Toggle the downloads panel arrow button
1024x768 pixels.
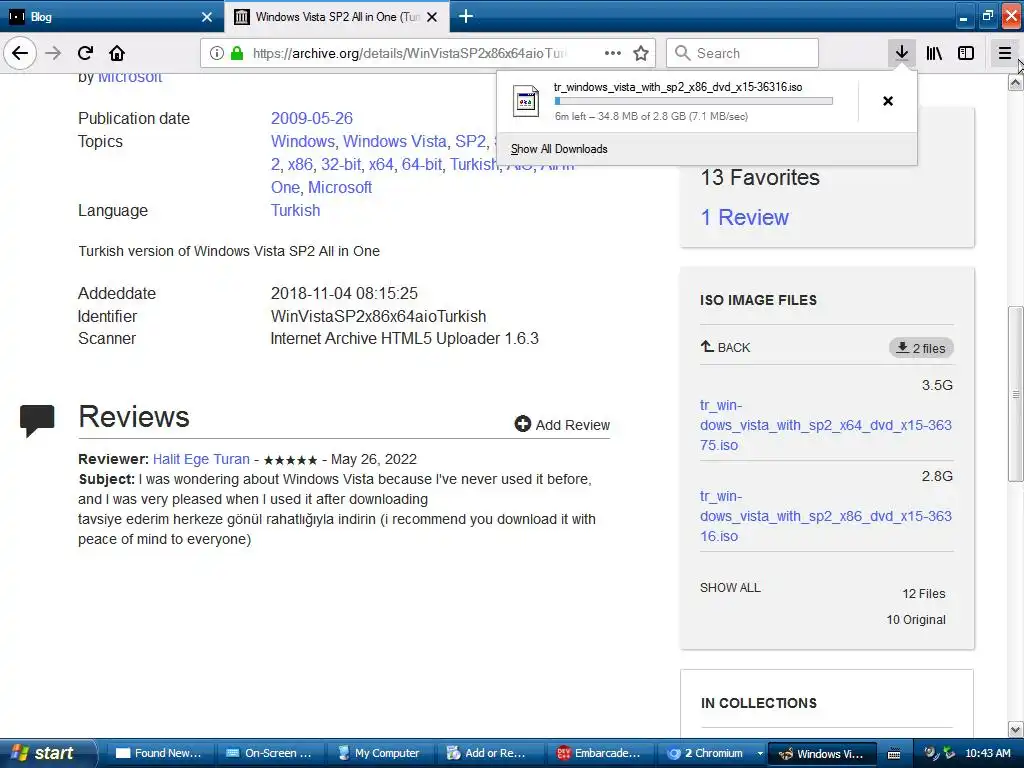point(901,53)
